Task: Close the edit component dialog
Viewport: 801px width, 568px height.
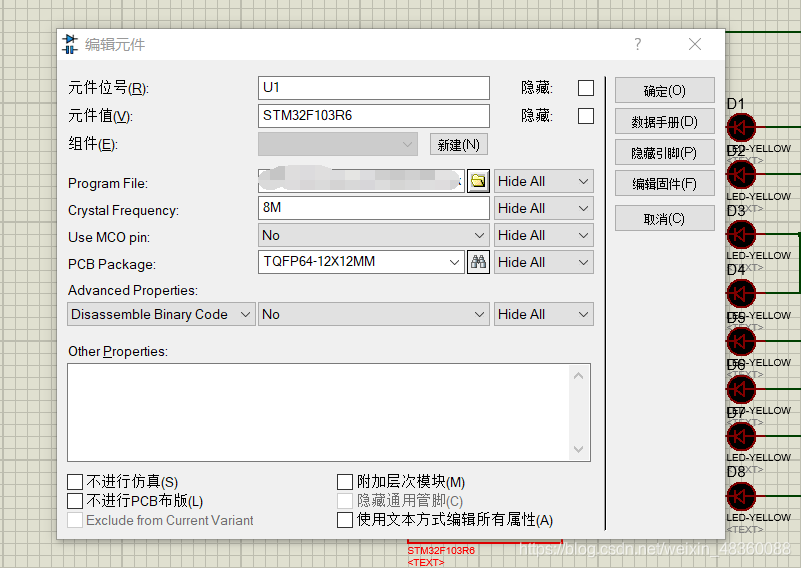Action: 695,44
